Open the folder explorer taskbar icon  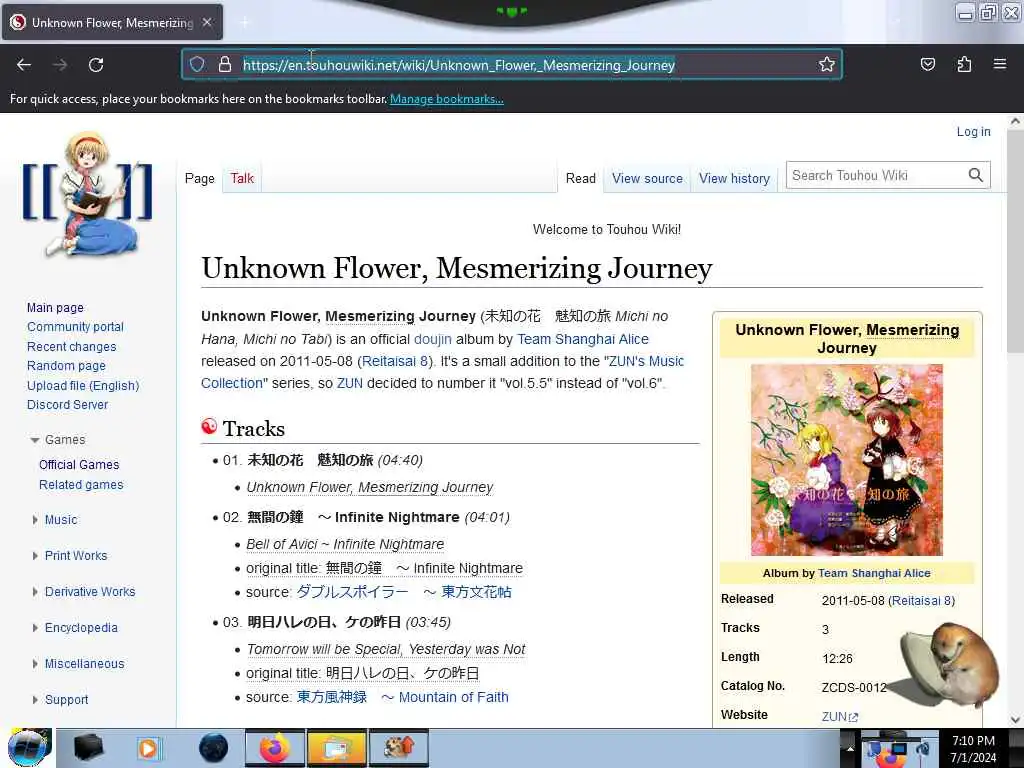point(336,748)
